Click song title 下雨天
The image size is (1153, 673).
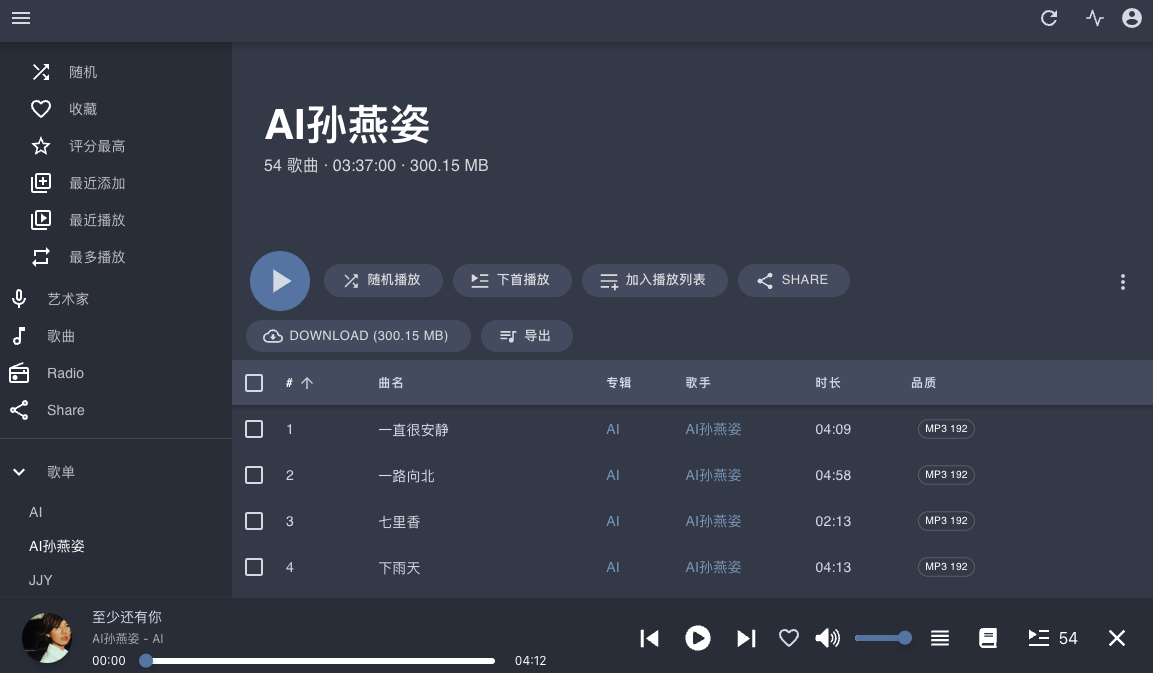pyautogui.click(x=399, y=568)
